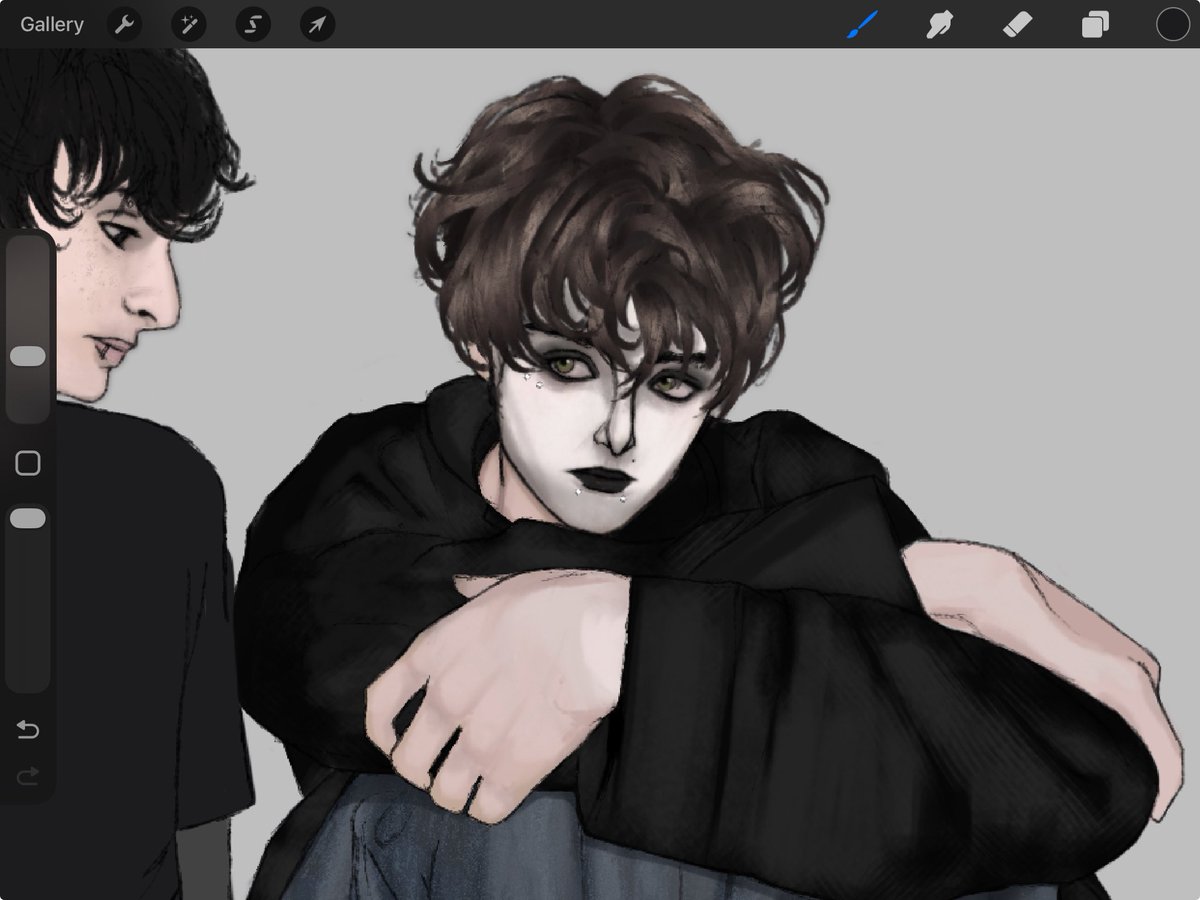Select the Brush paint tool
Viewport: 1200px width, 900px height.
click(861, 25)
